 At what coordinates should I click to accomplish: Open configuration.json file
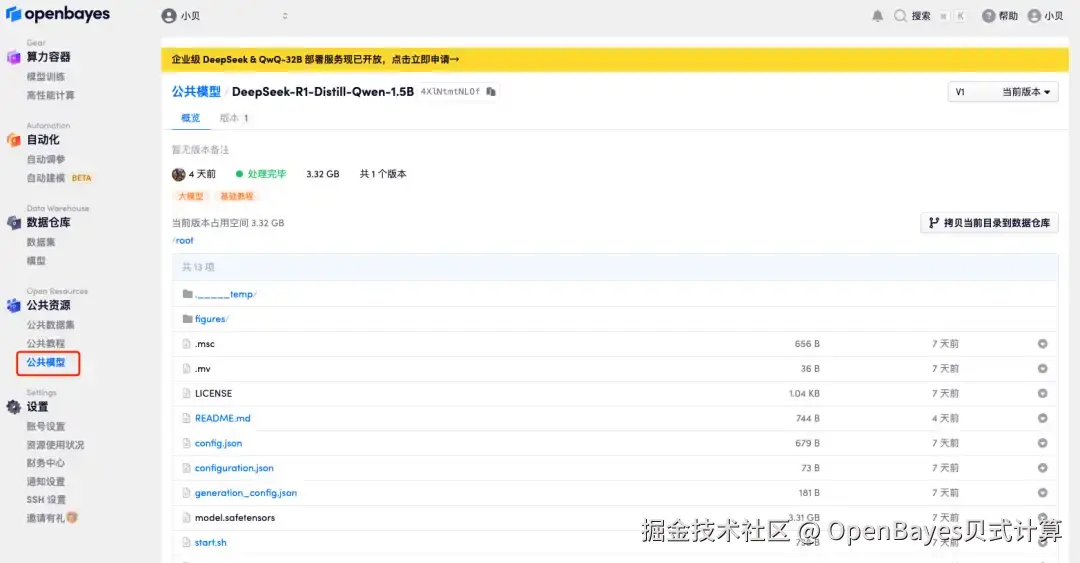coord(234,468)
